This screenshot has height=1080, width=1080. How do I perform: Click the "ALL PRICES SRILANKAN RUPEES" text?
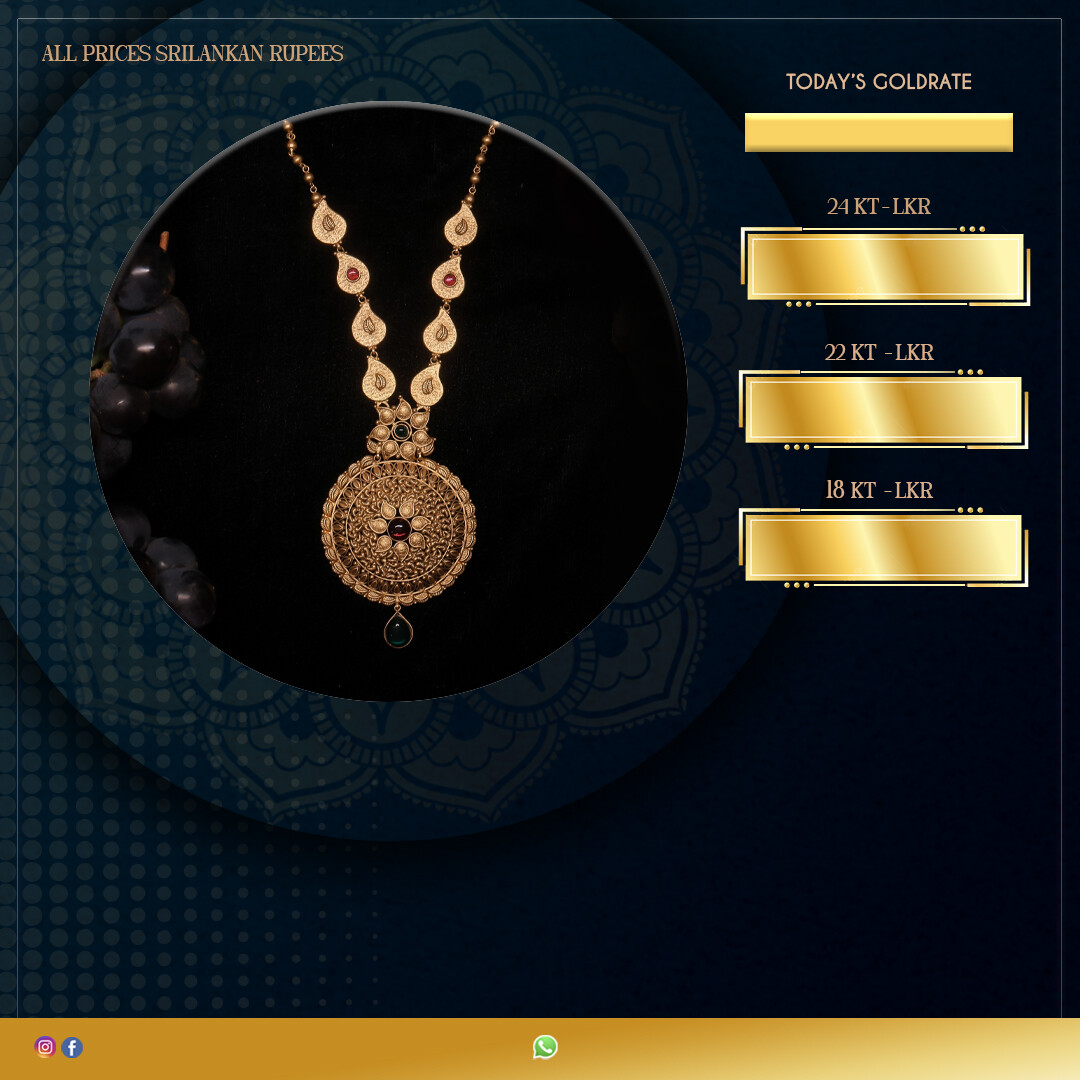coord(193,54)
